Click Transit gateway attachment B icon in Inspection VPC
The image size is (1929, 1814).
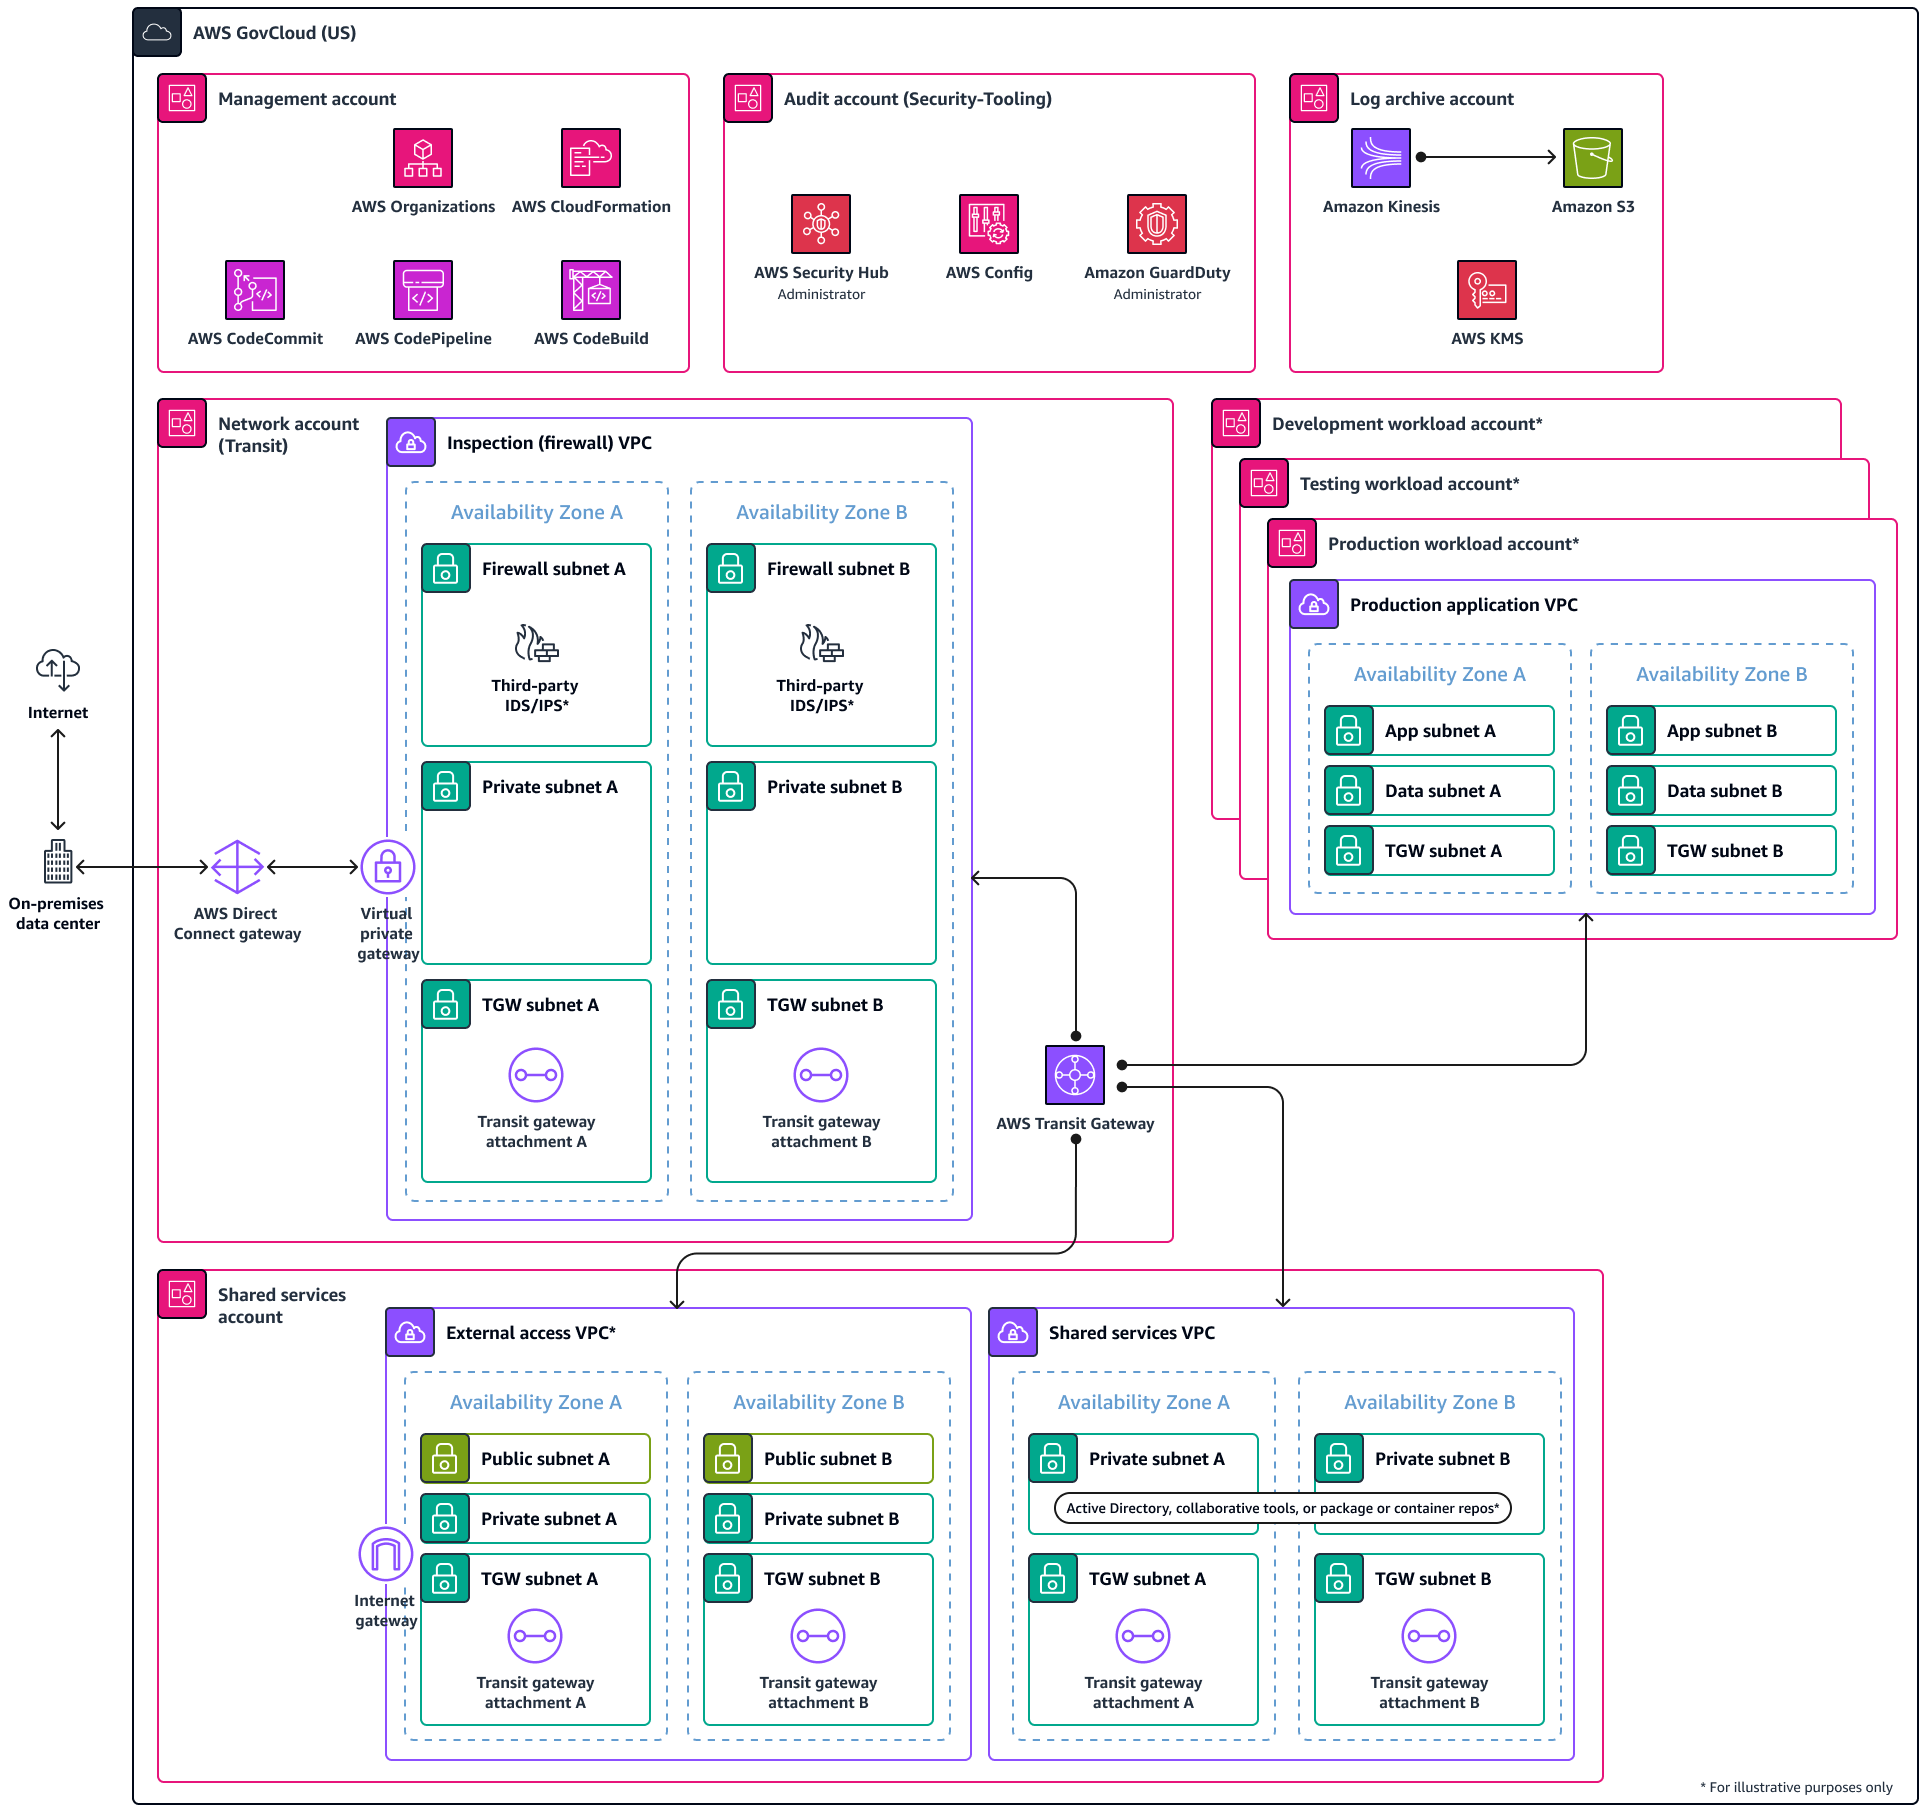click(821, 1075)
